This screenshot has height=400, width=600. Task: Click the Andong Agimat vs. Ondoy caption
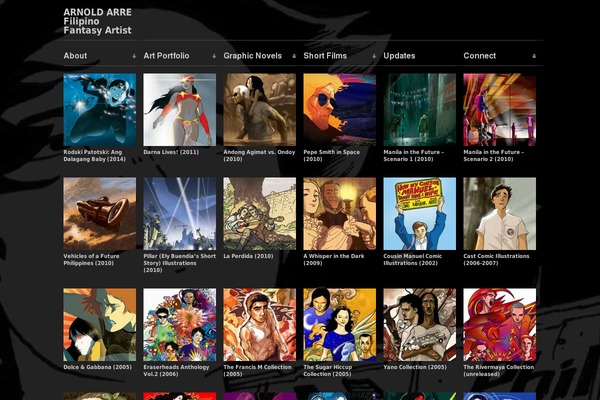259,155
